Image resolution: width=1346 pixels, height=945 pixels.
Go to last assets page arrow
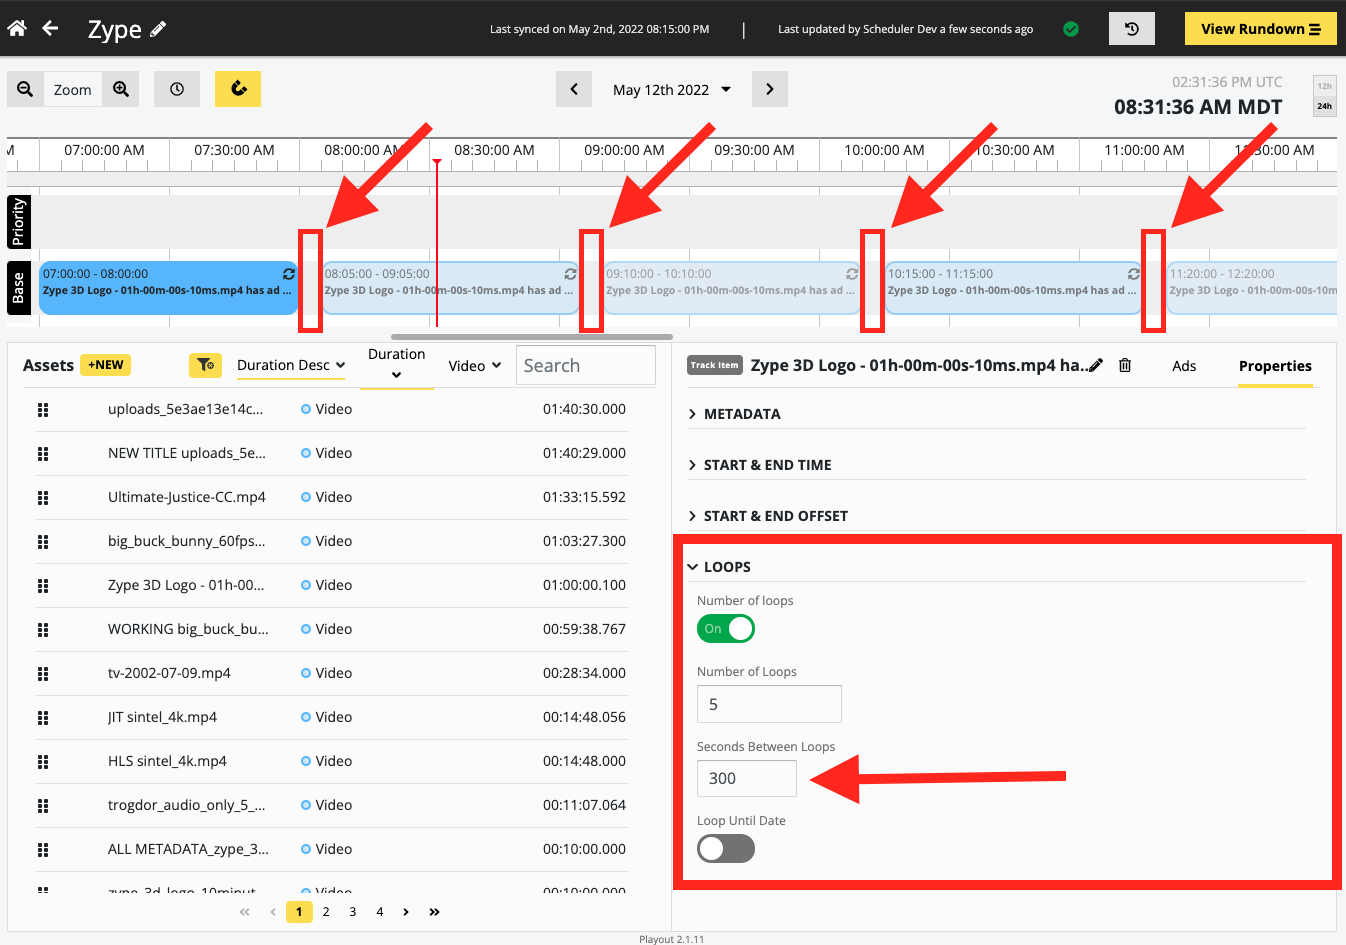434,912
